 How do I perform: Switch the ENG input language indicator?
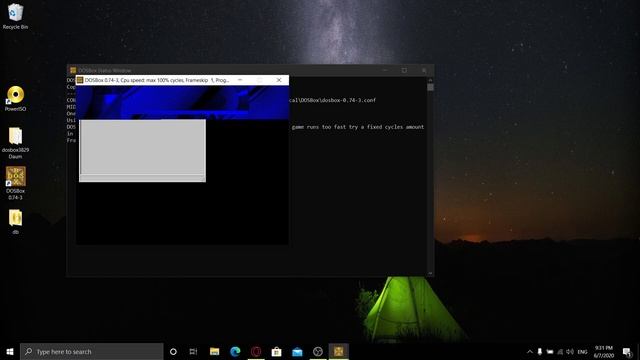tap(582, 351)
